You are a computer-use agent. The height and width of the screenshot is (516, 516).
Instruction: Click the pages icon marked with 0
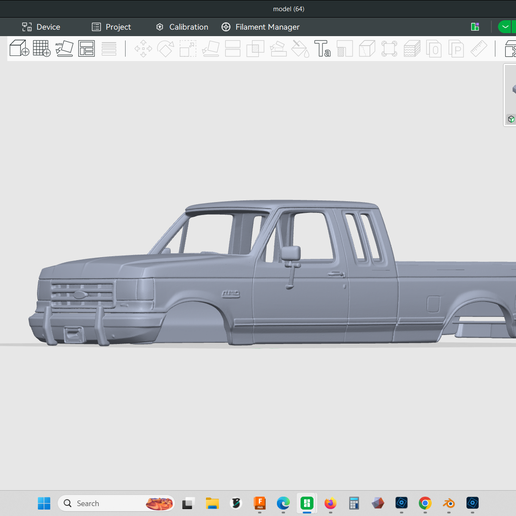click(434, 49)
